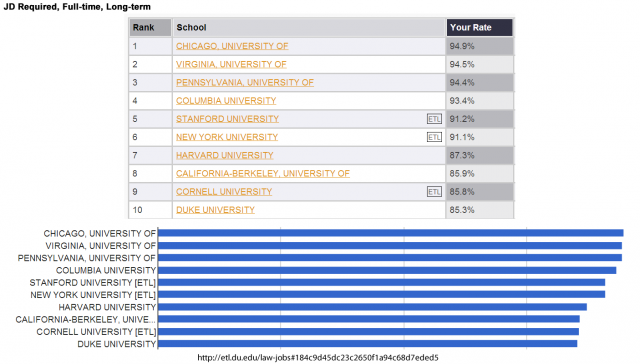Click chart label VIRGINIA, UNIVERSITY OF
Screen dimensions: 640x364
coord(100,246)
